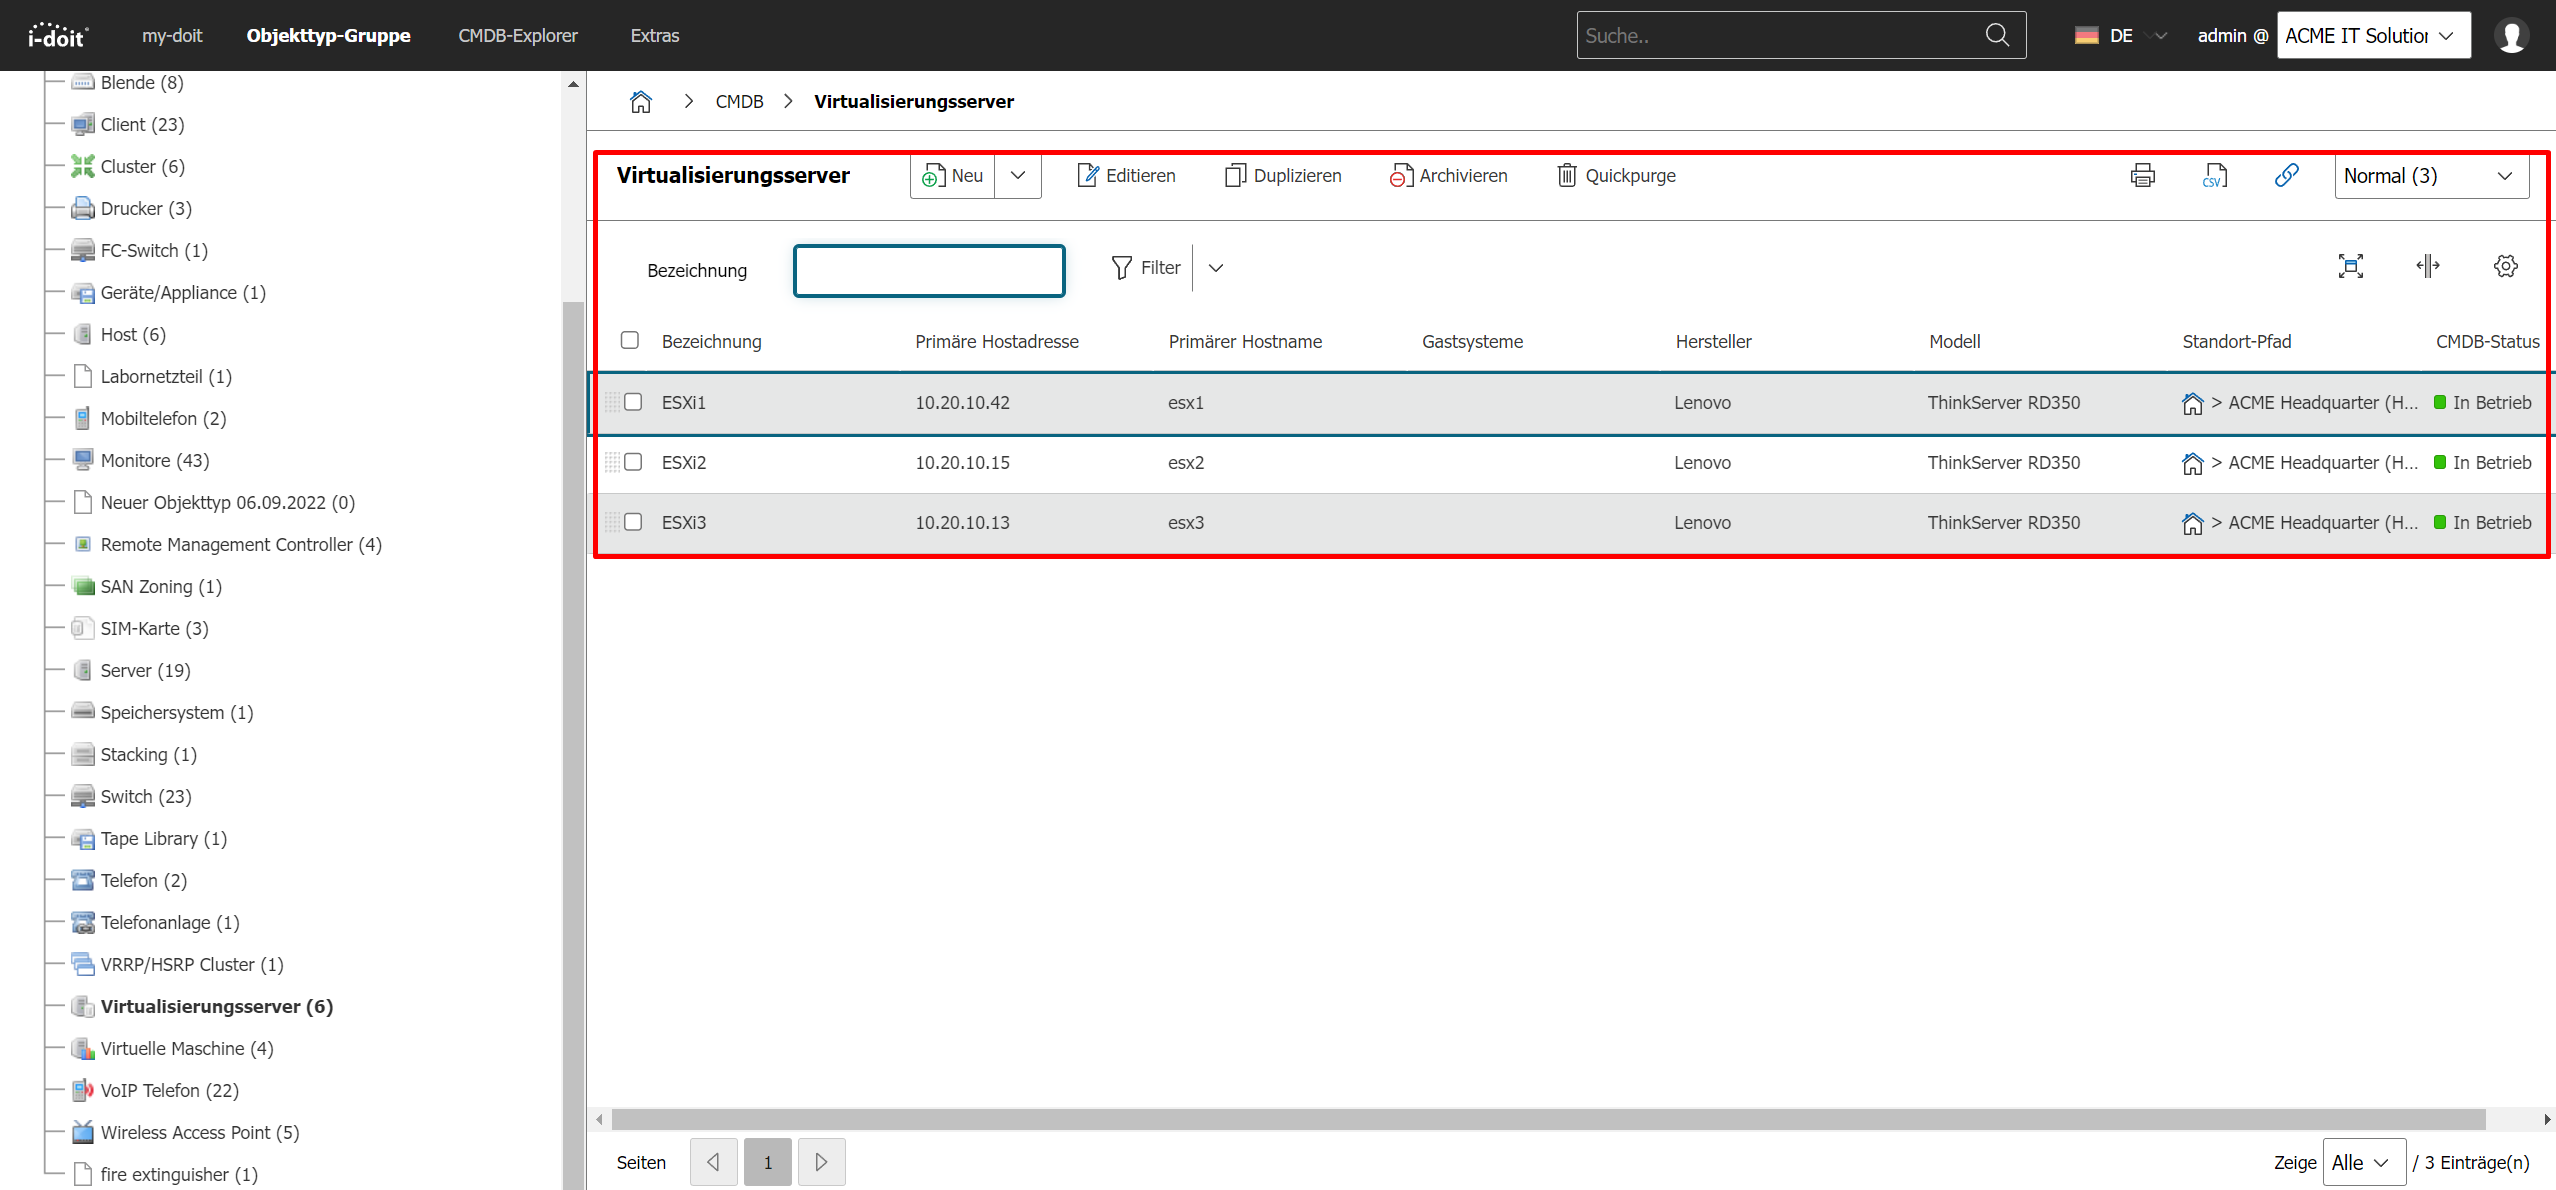
Task: Click the horizontal scrollbar of list
Action: click(1548, 1118)
